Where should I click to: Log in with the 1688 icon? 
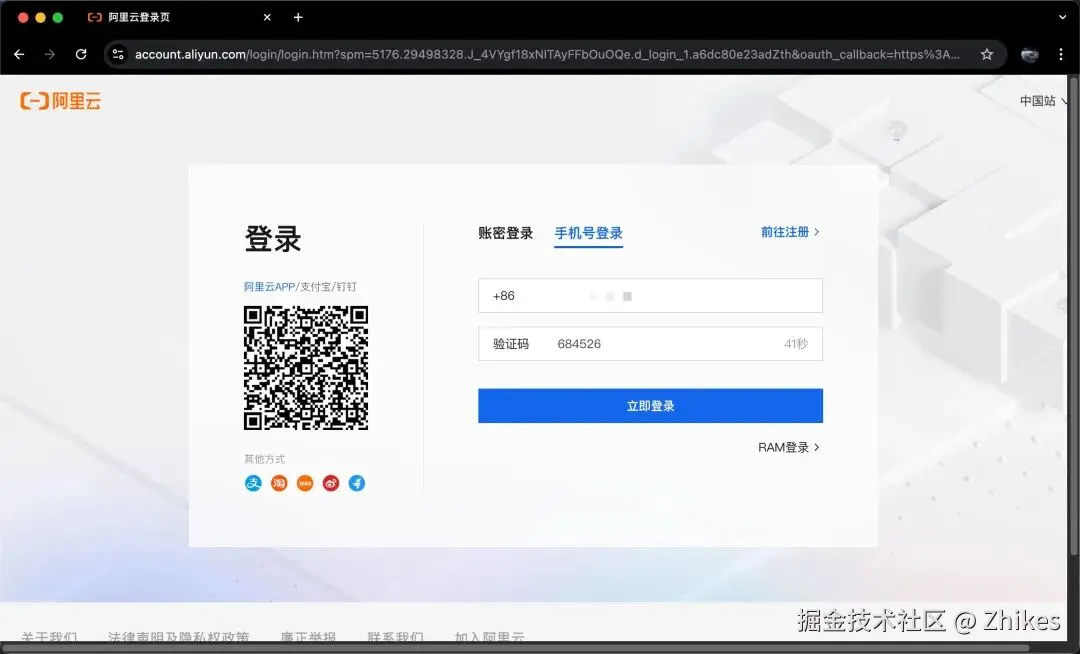[305, 483]
